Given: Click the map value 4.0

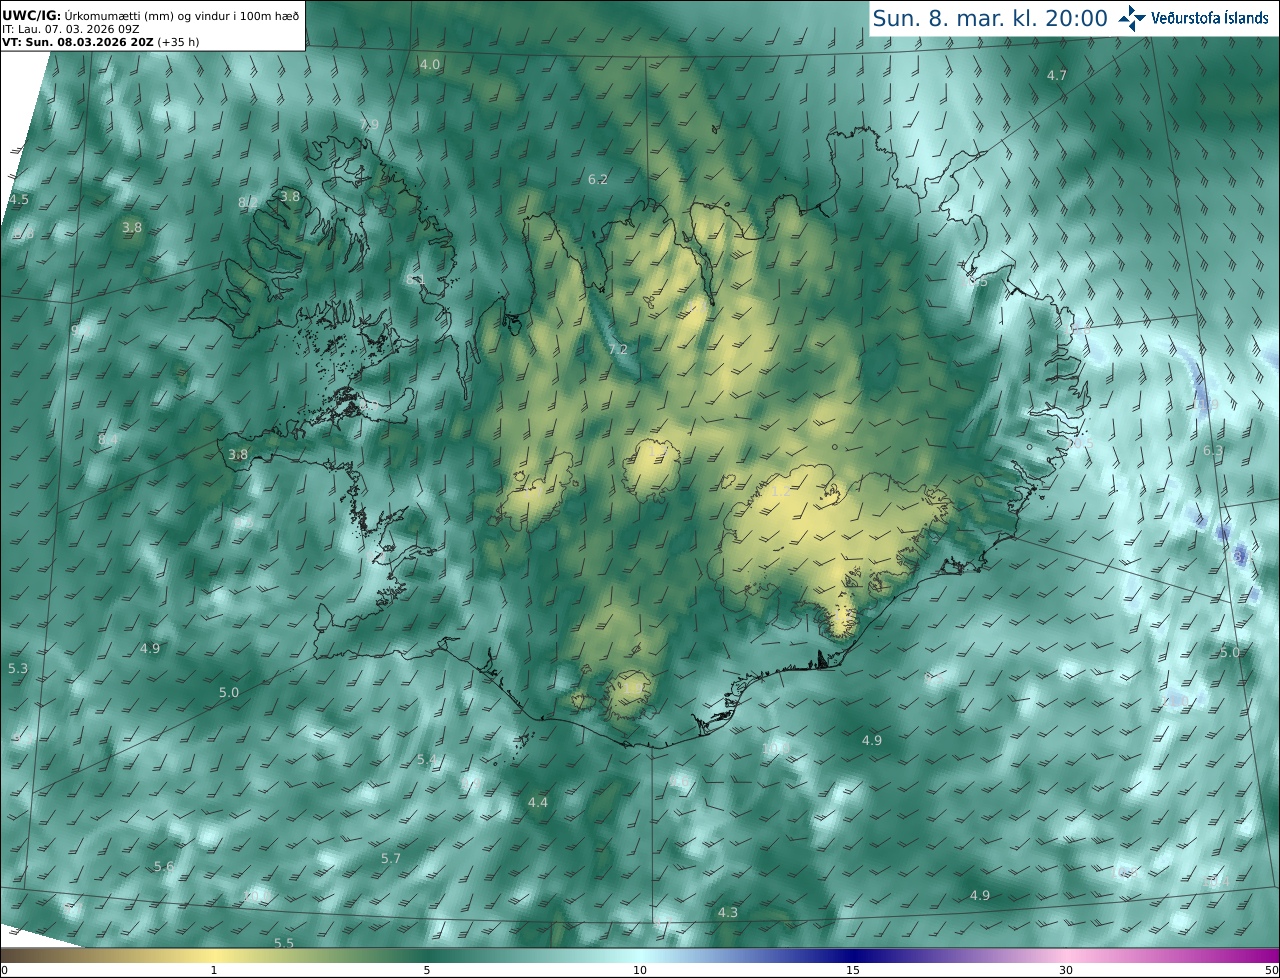Looking at the screenshot, I should click(x=430, y=64).
